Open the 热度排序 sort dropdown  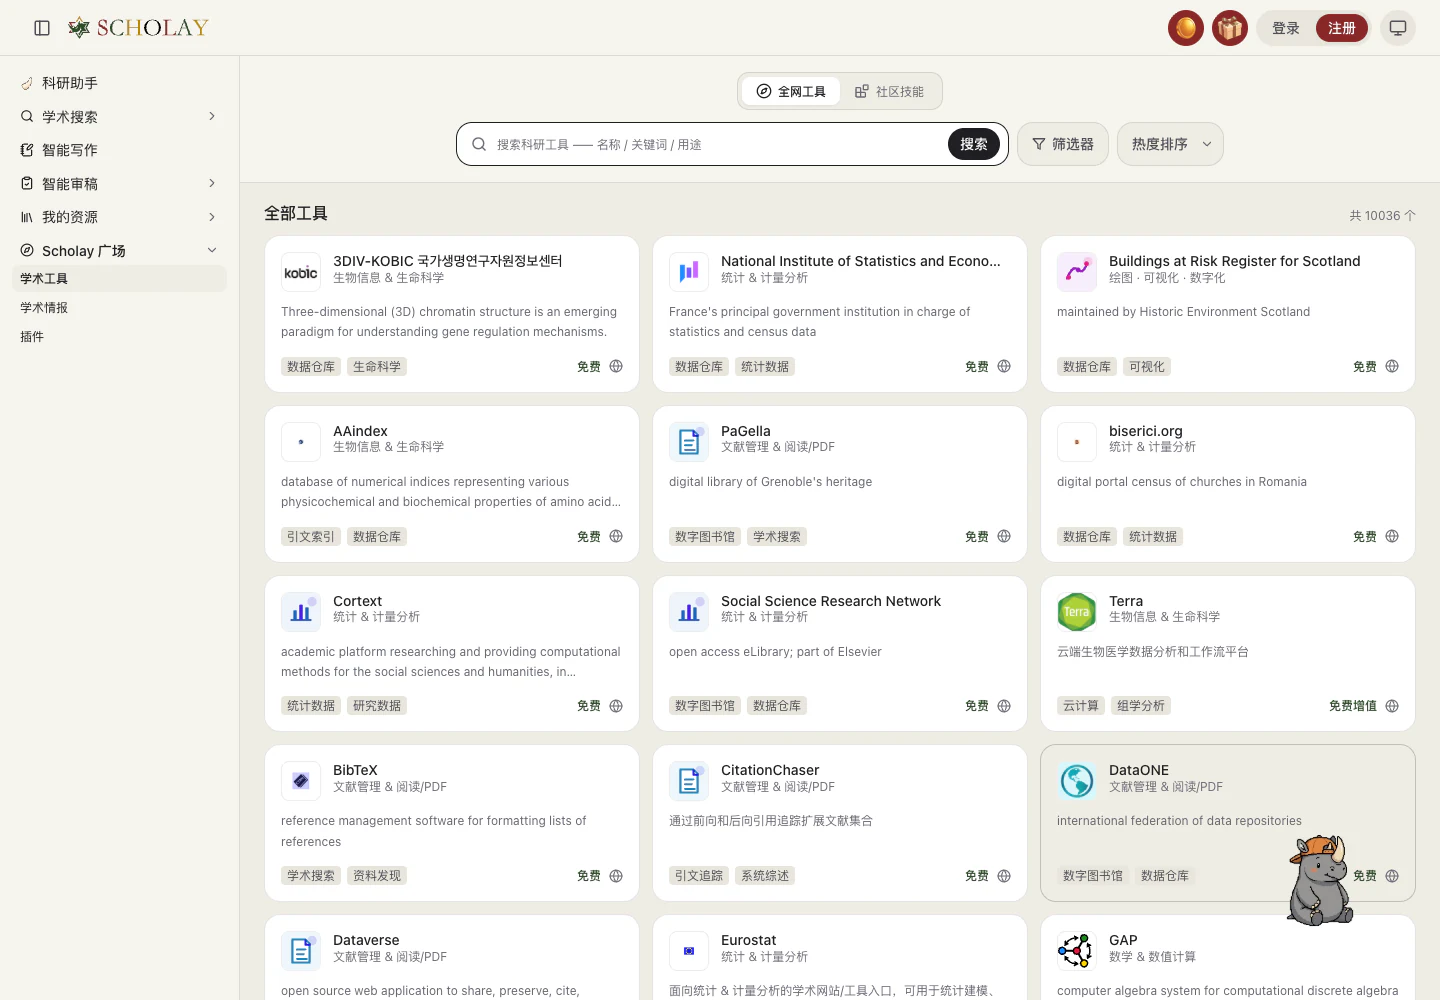[x=1170, y=144]
